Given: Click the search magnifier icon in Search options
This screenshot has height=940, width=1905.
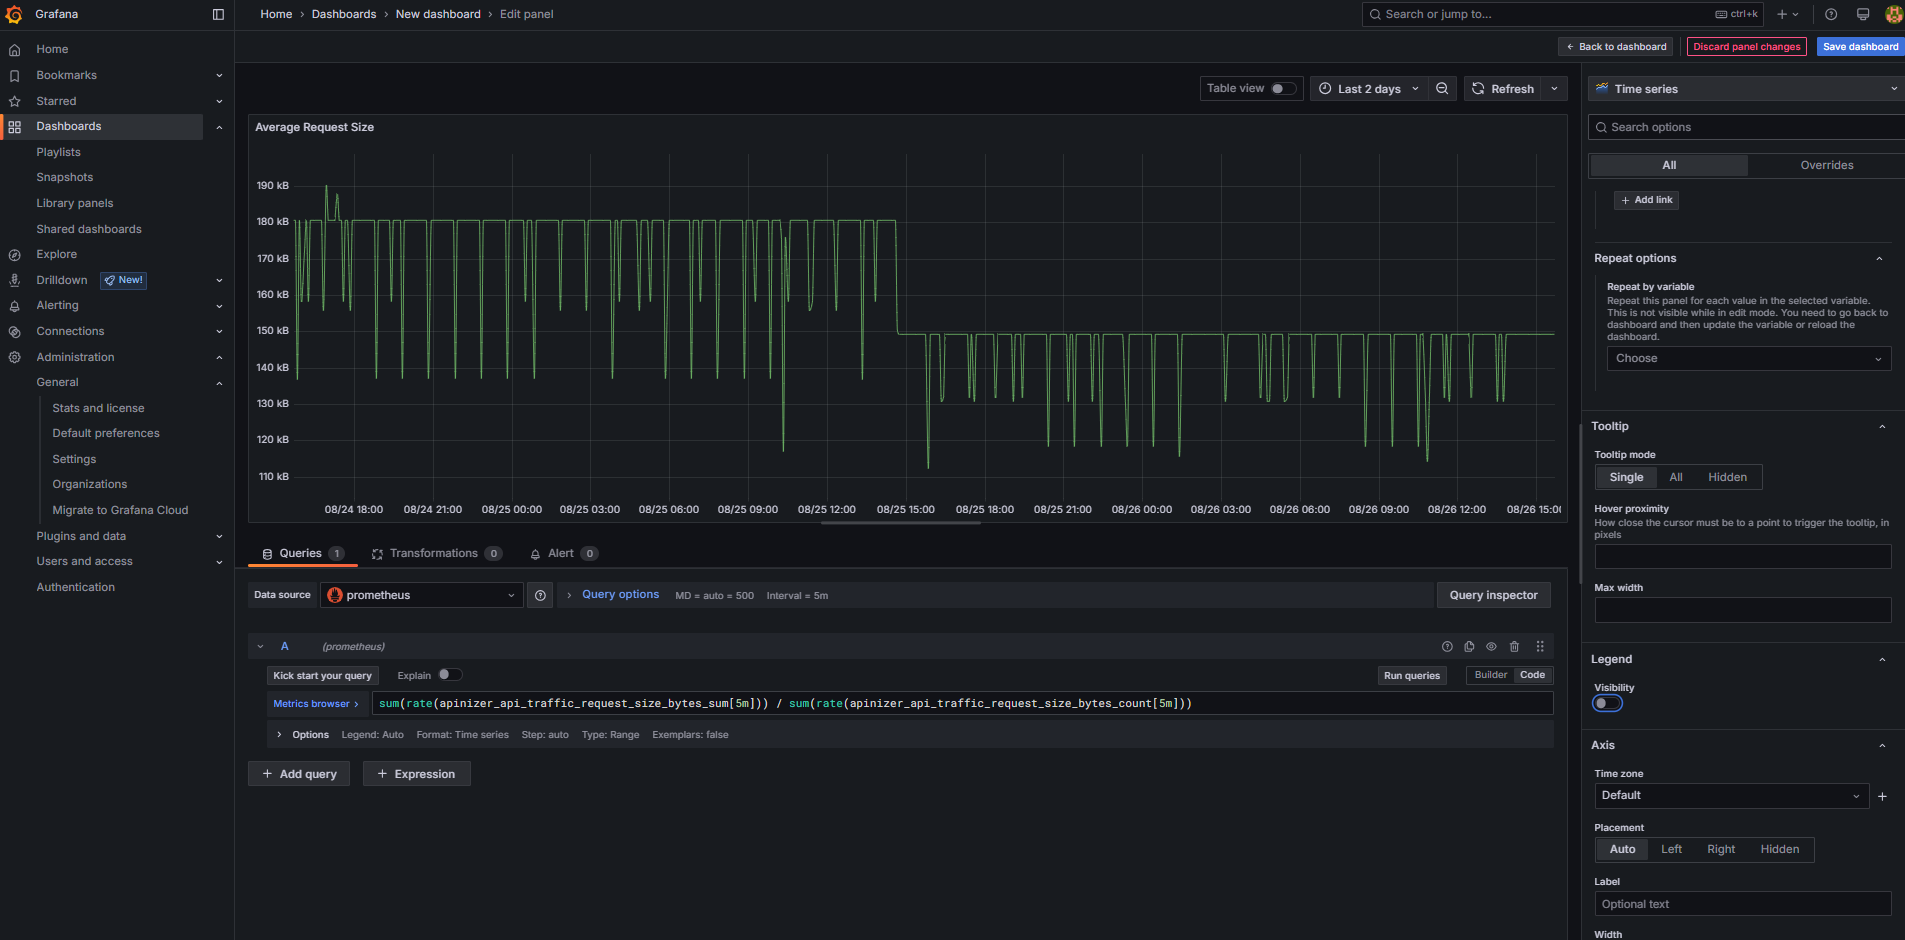Looking at the screenshot, I should (x=1601, y=128).
